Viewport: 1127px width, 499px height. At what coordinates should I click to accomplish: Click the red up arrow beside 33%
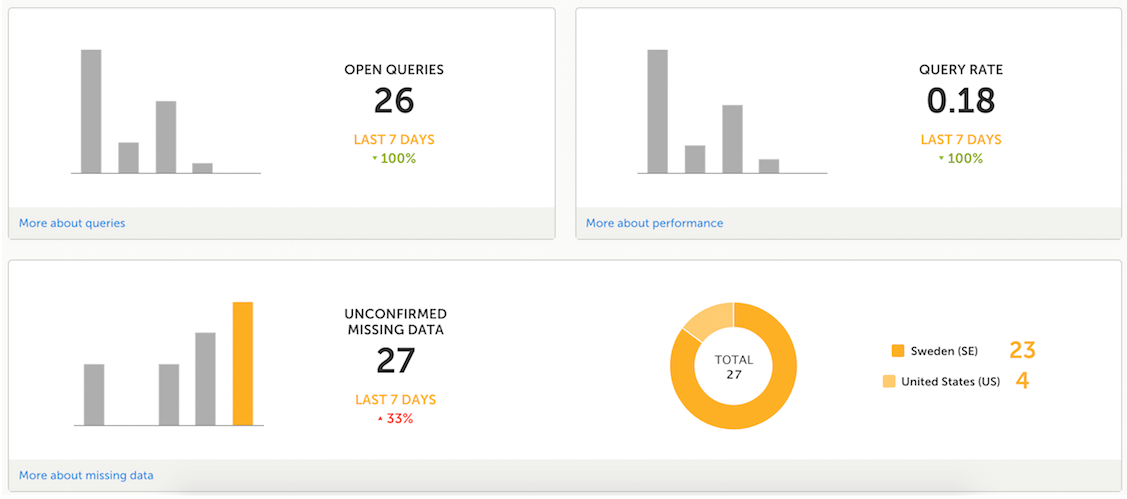click(x=380, y=419)
